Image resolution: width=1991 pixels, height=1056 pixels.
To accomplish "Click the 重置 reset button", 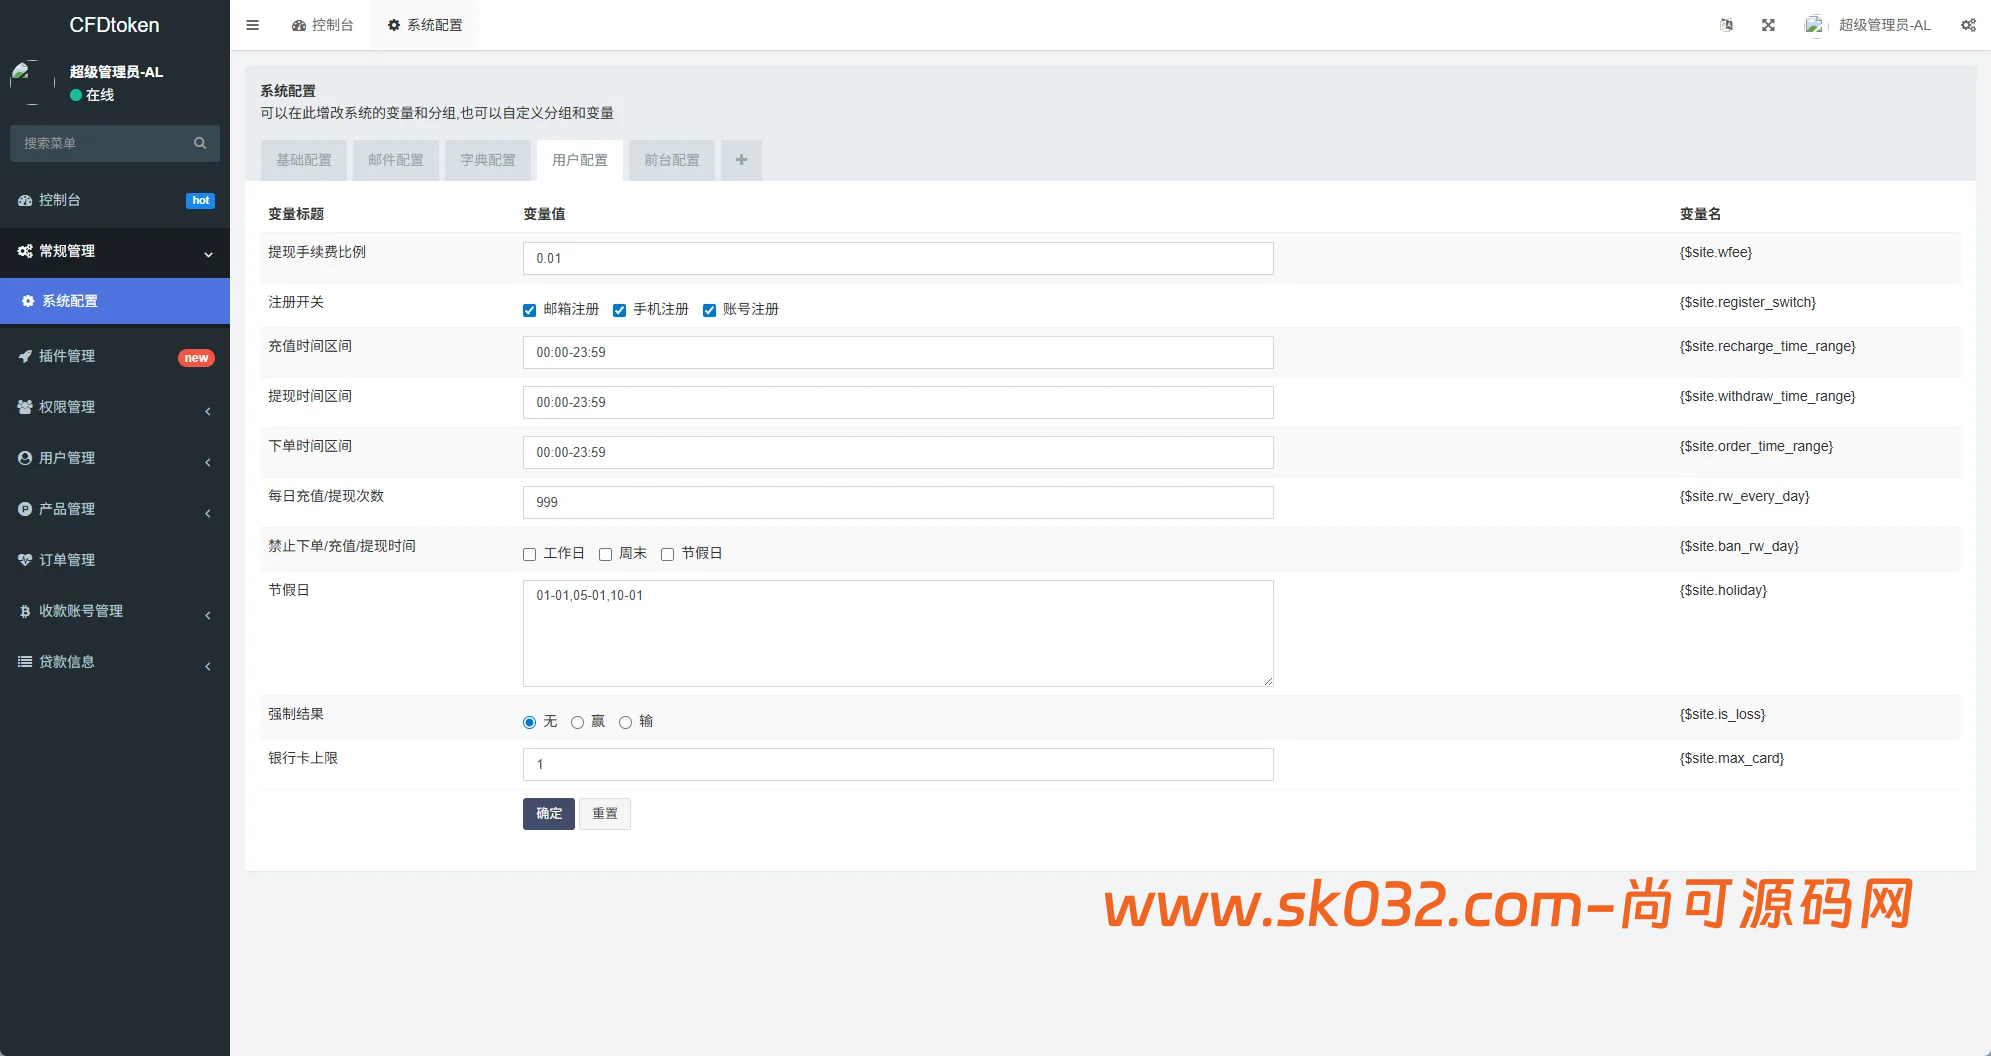I will pyautogui.click(x=605, y=814).
